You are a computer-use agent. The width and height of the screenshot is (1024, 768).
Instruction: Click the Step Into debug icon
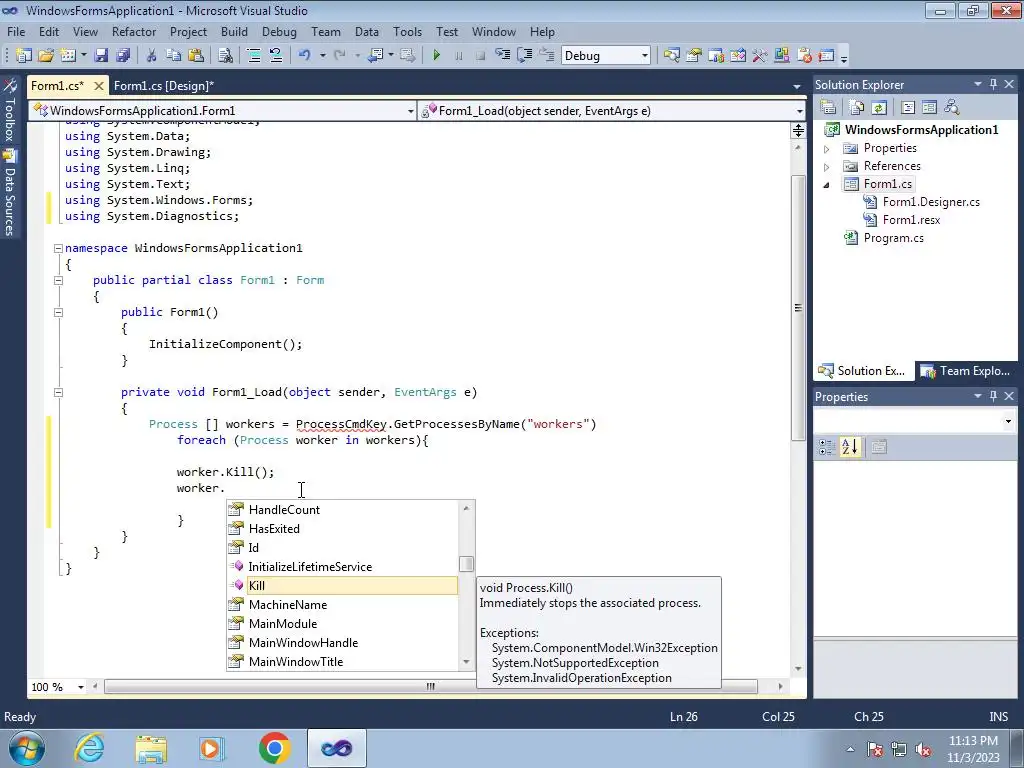click(502, 56)
